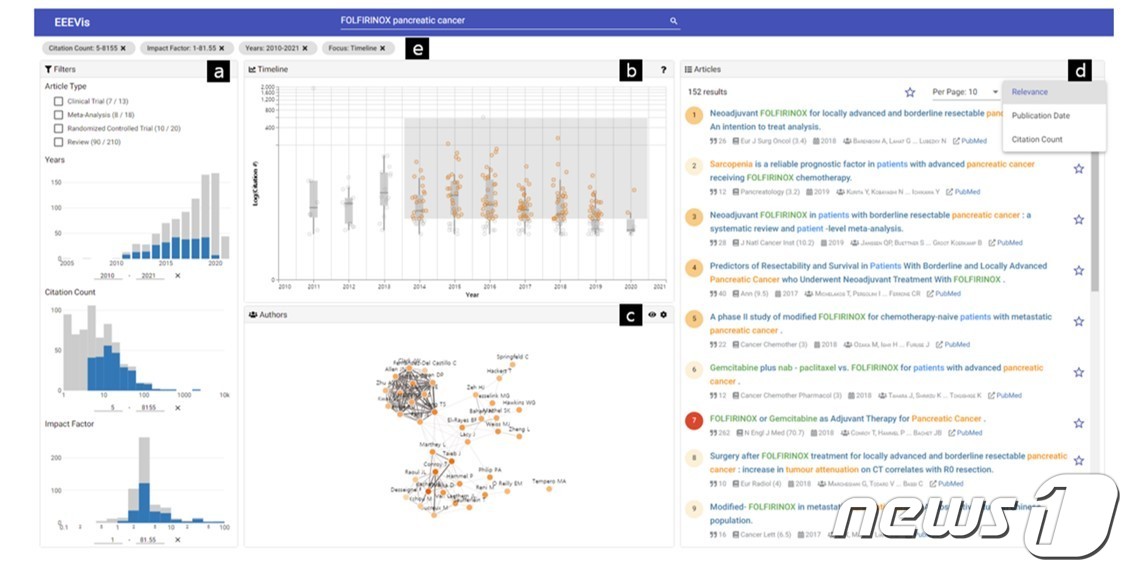Click the star icon beside results count
Viewport: 1125px width, 571px height.
coord(910,92)
